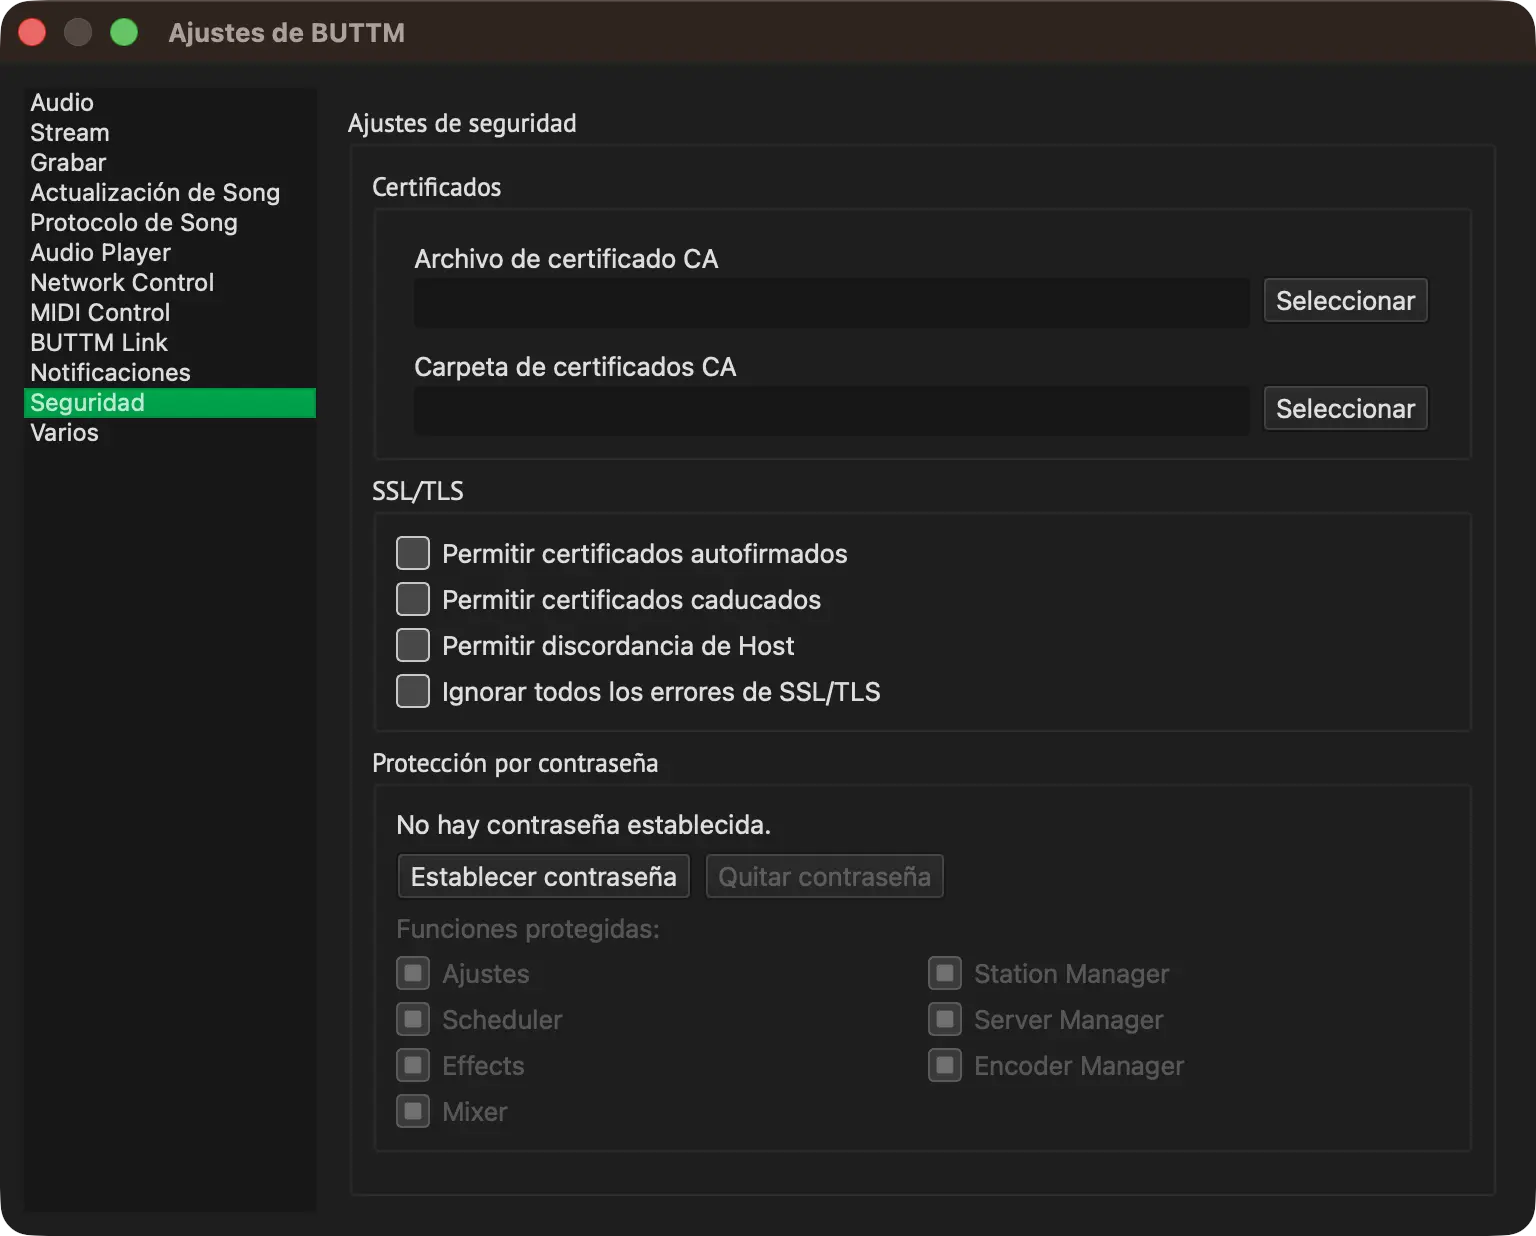Viewport: 1536px width, 1236px height.
Task: Toggle the Scheduler protected function checkbox
Action: [x=413, y=1019]
